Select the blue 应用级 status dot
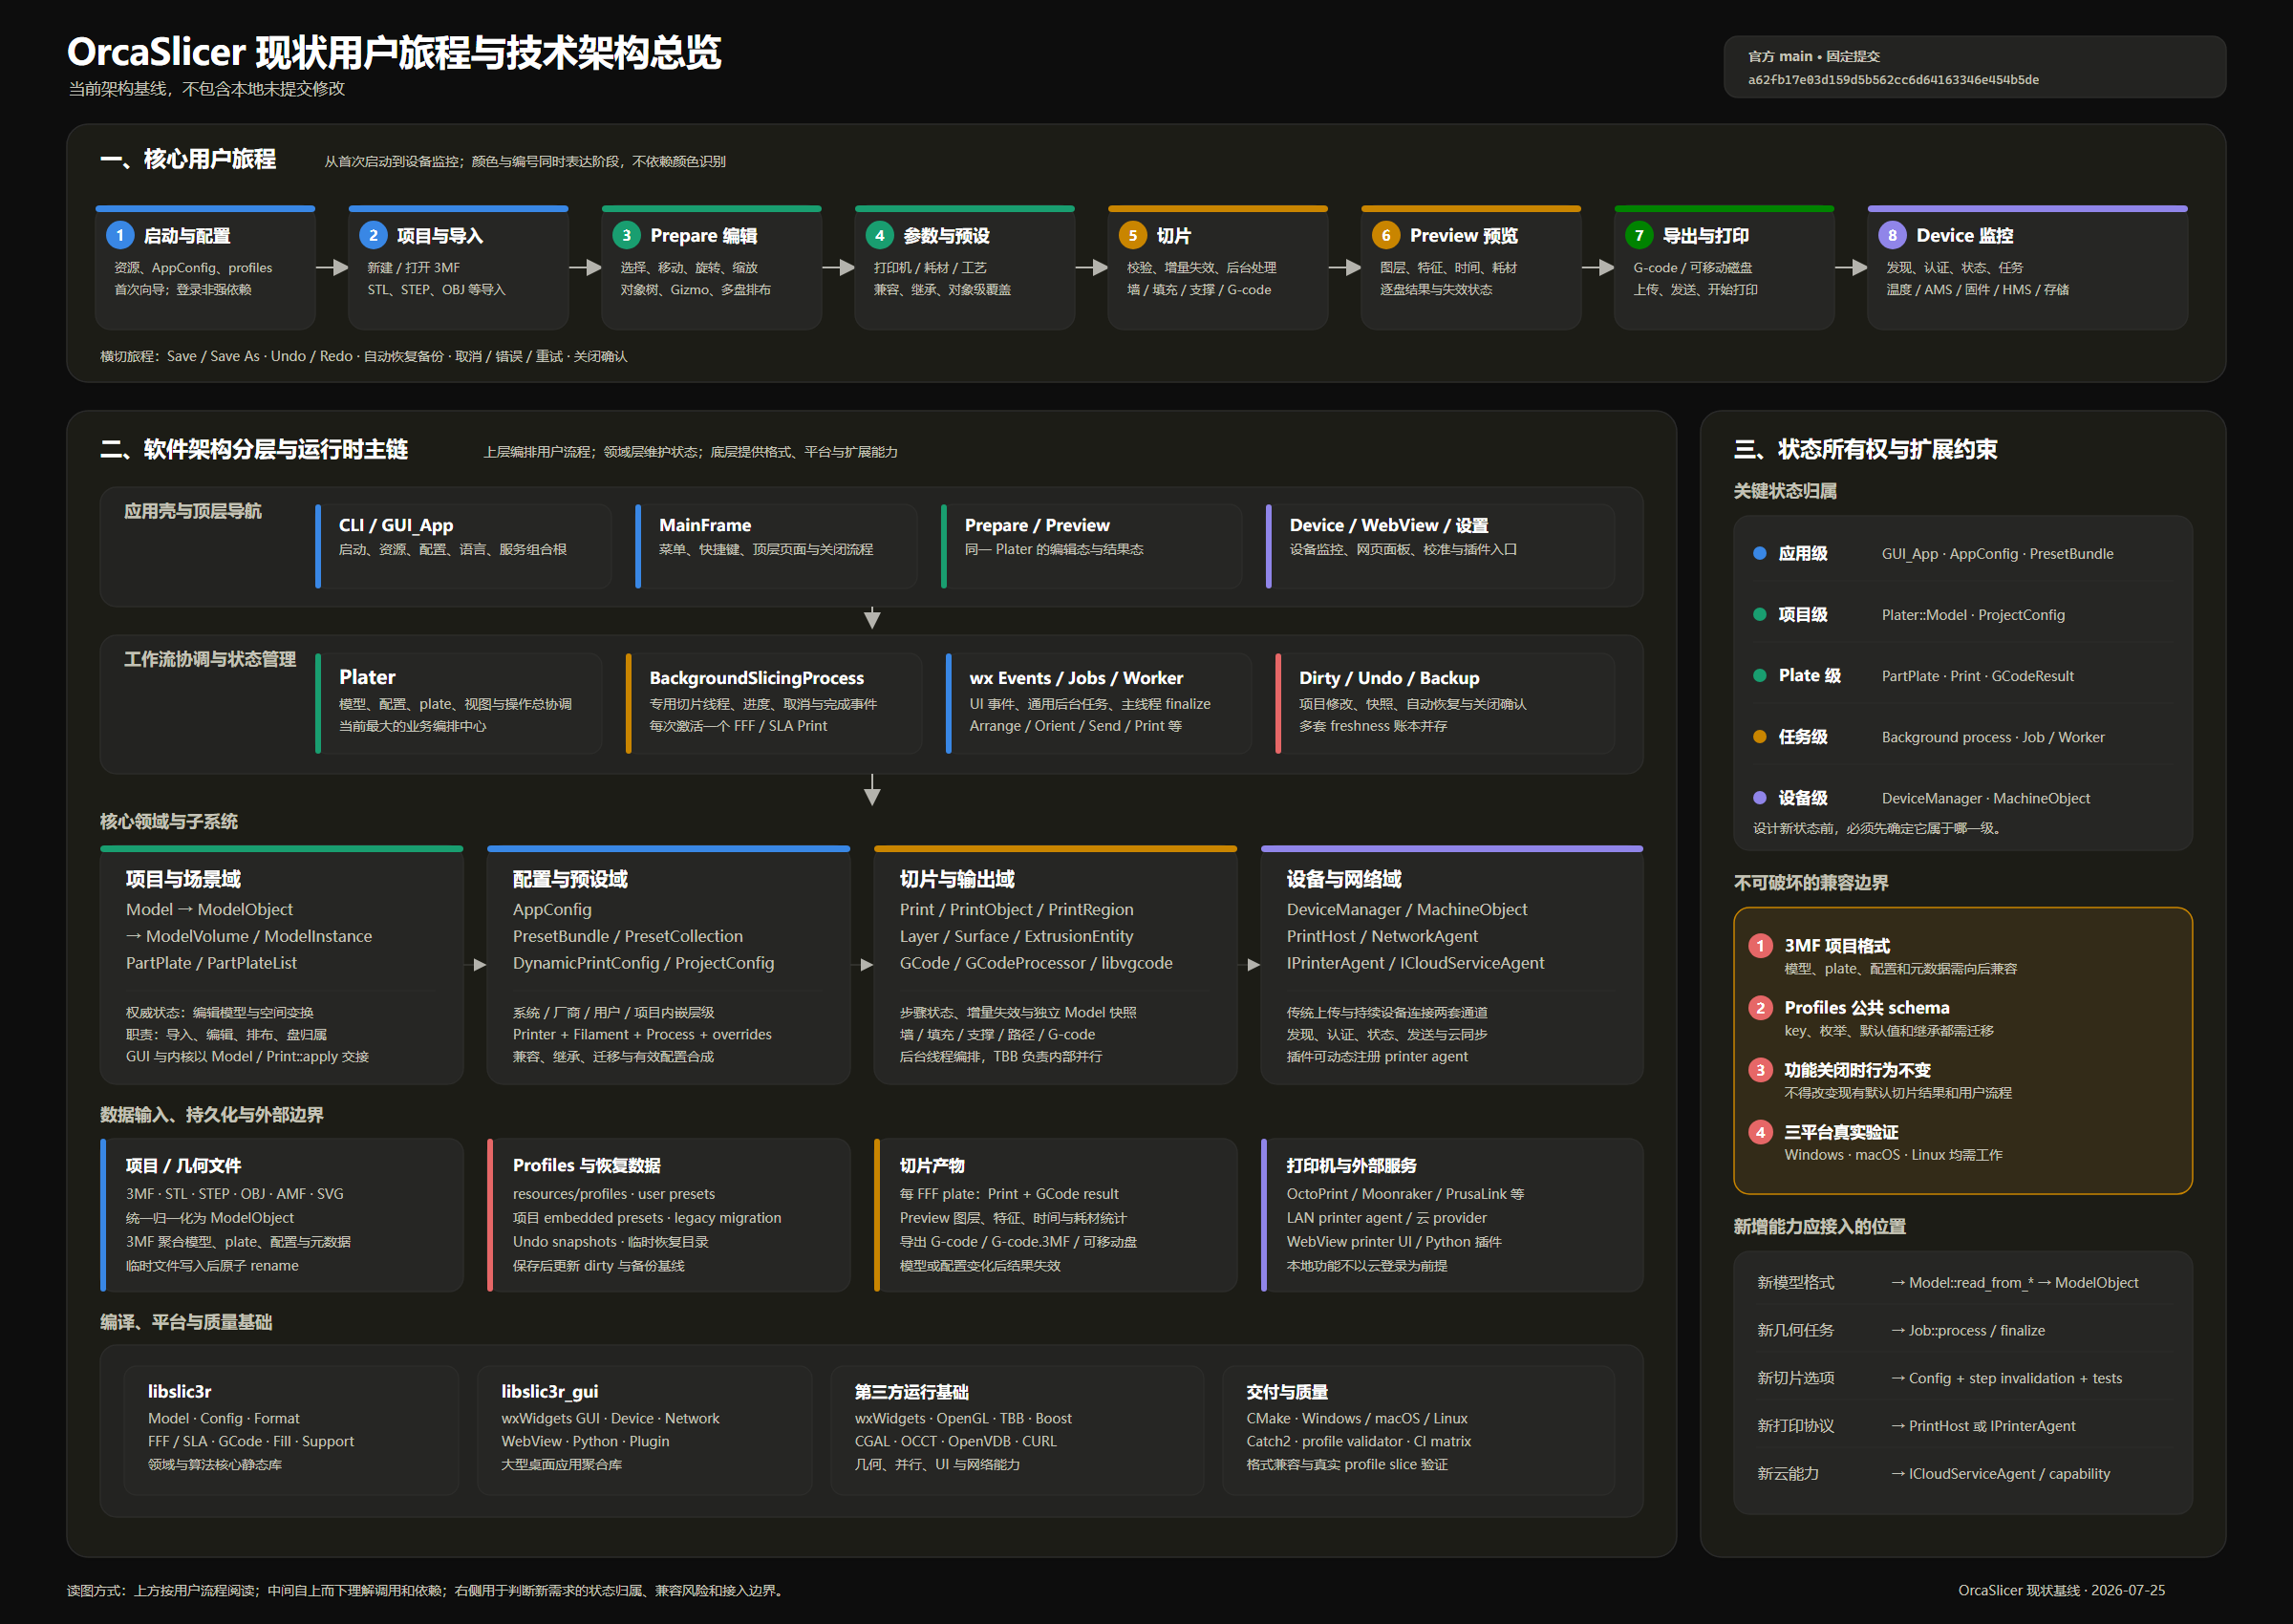 [1760, 553]
